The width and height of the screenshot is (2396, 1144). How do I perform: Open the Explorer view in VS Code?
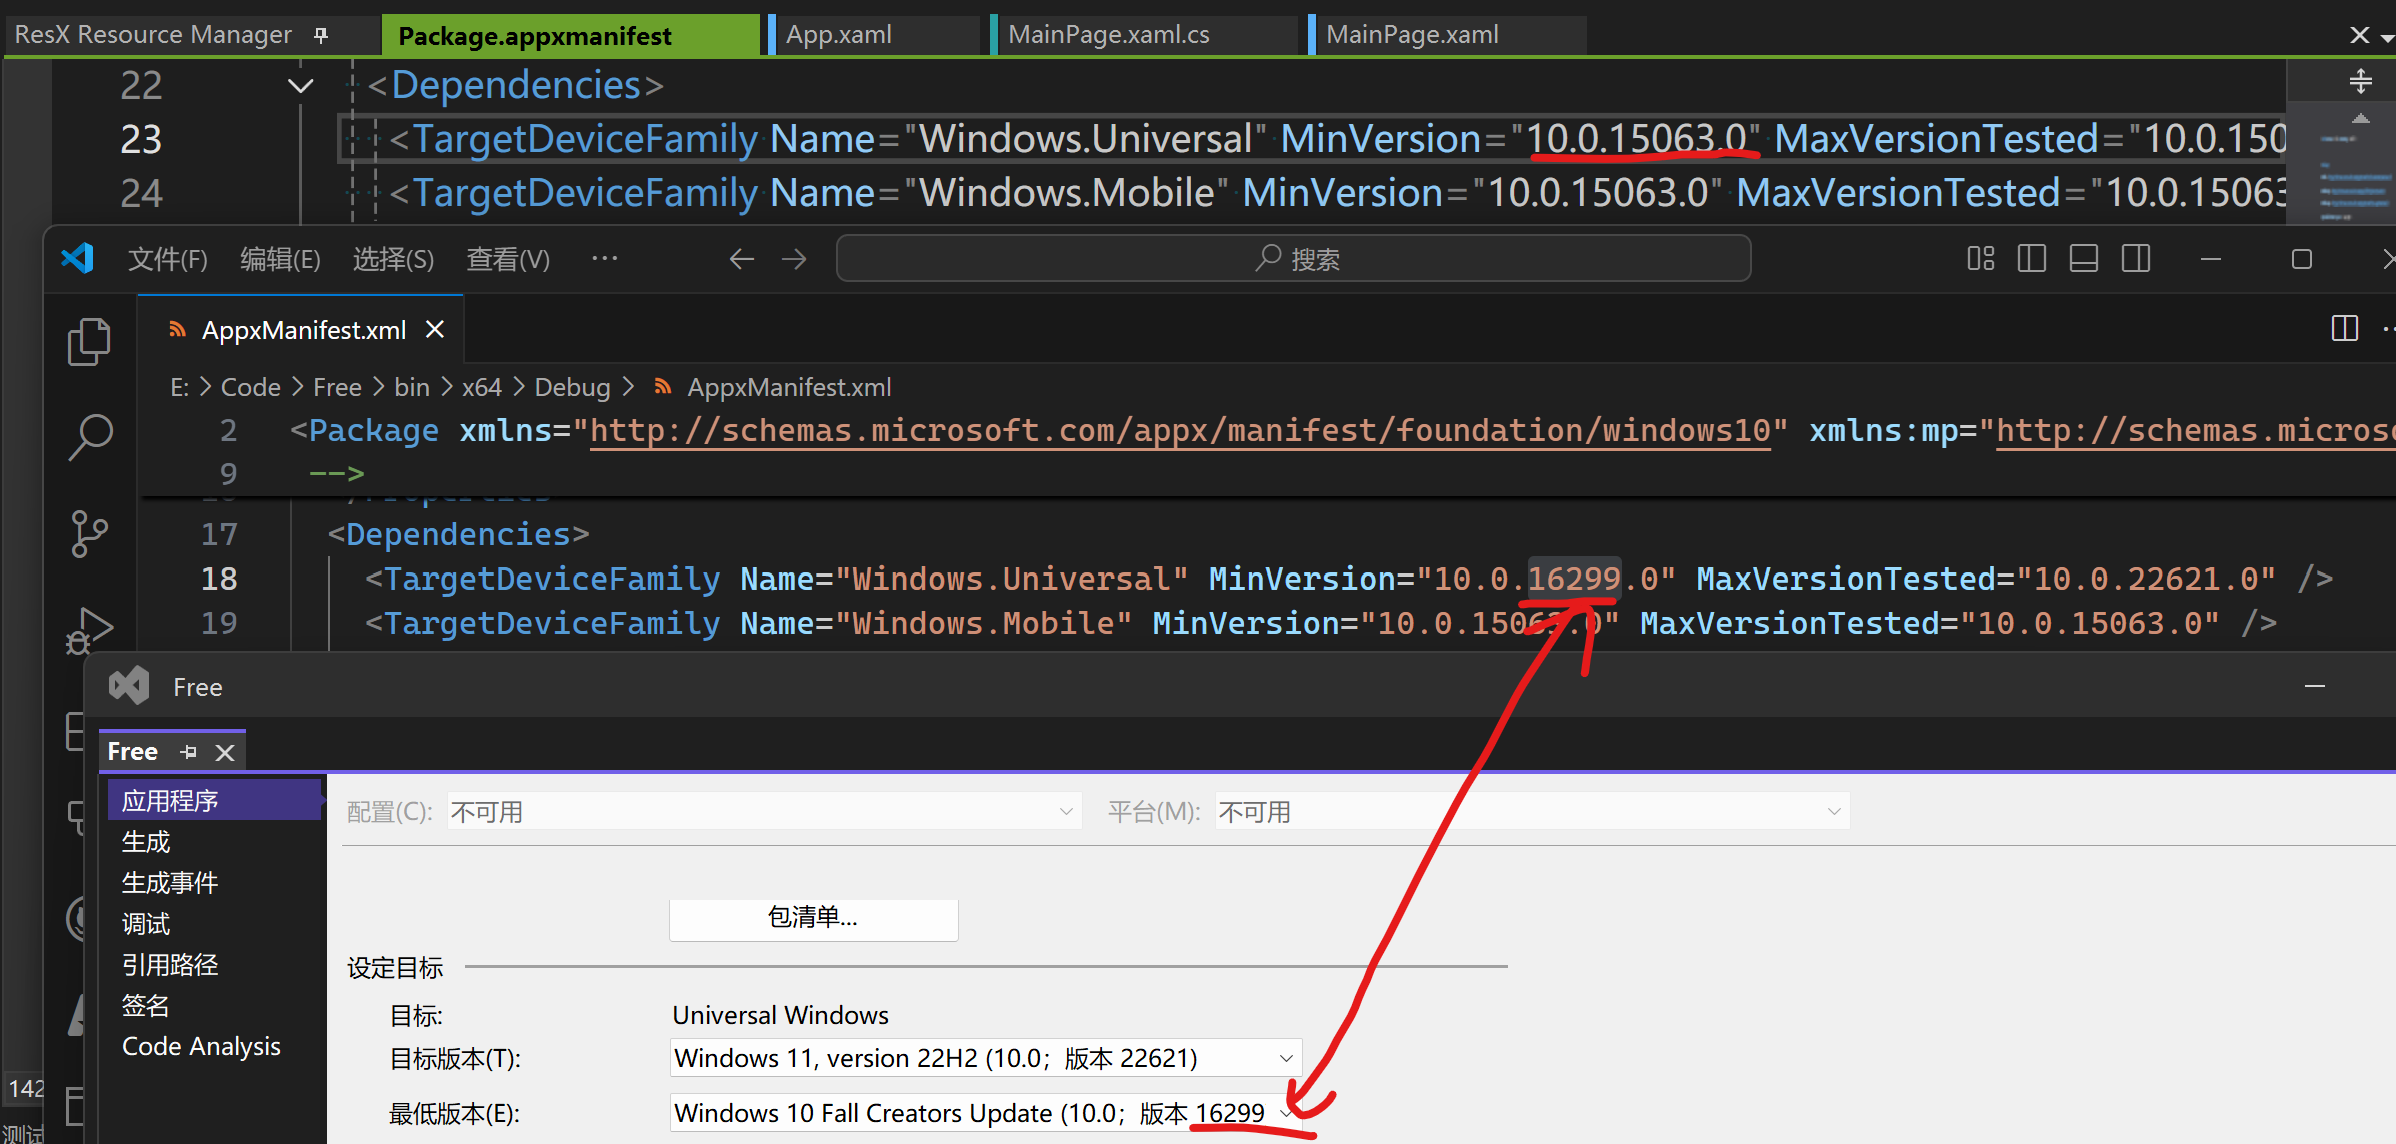(x=89, y=340)
